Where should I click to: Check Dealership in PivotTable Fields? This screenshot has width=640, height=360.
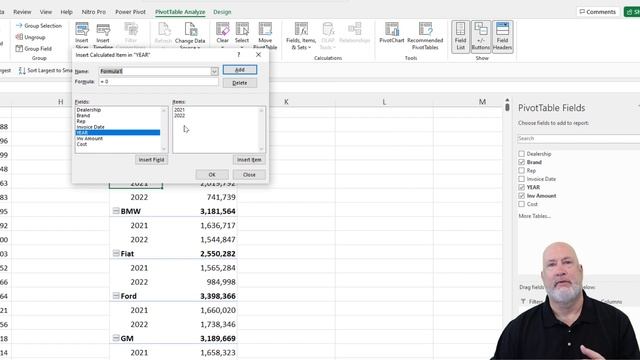(522, 154)
